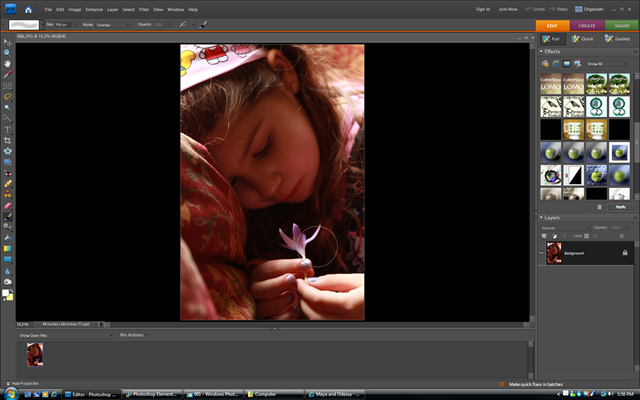Select the Straighten tool
640x400 pixels.
[7, 162]
